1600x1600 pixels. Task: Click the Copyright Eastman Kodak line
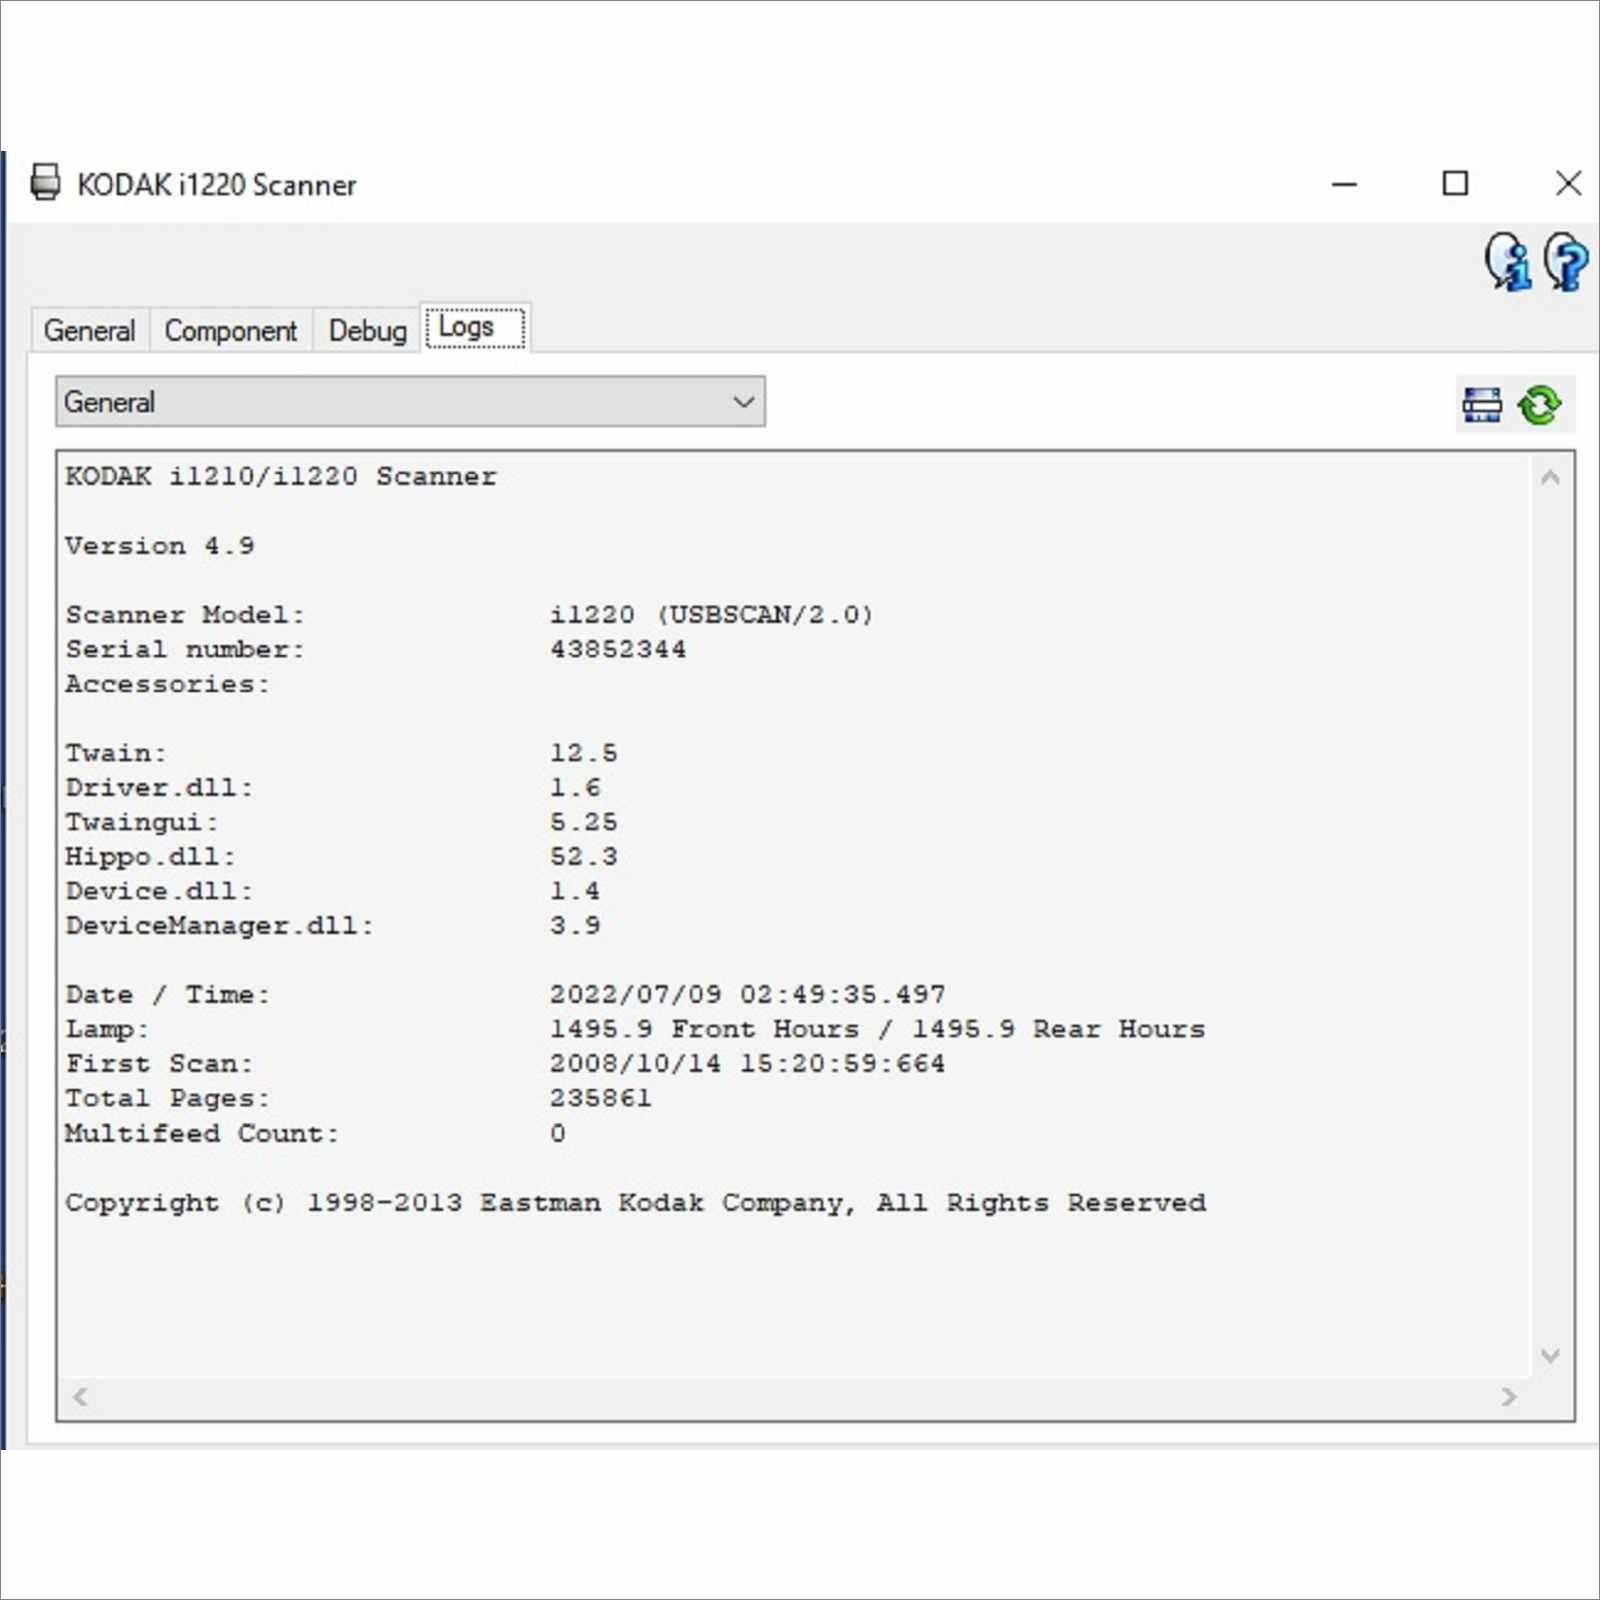[636, 1203]
